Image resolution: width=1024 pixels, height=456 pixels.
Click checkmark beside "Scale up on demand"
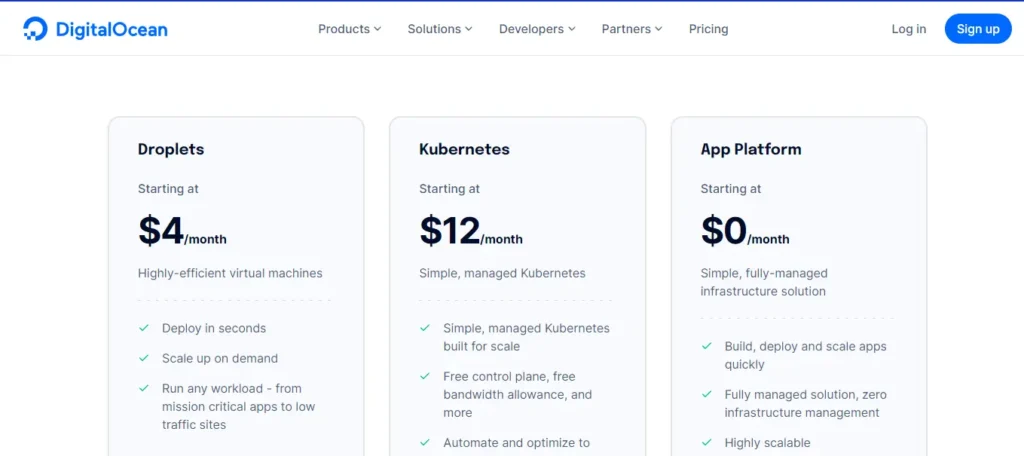pos(144,358)
